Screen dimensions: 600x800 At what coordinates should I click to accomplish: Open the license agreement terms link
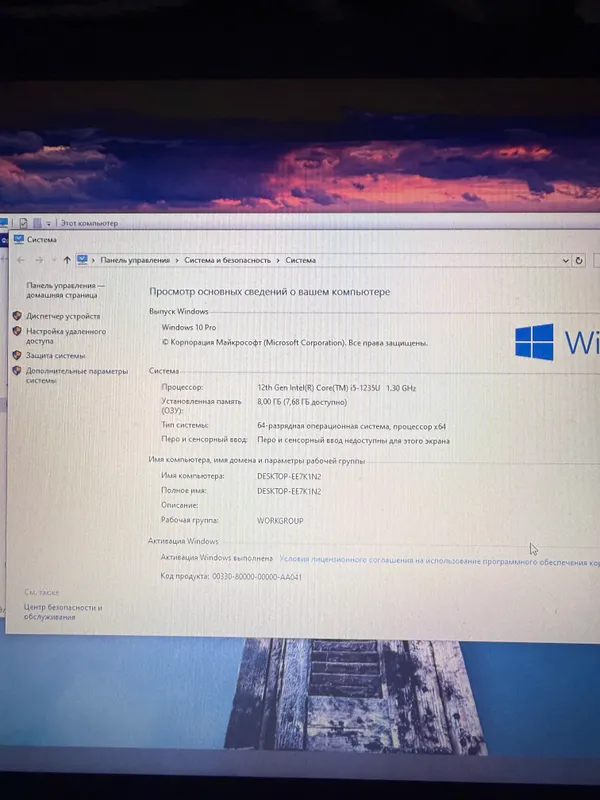[439, 561]
